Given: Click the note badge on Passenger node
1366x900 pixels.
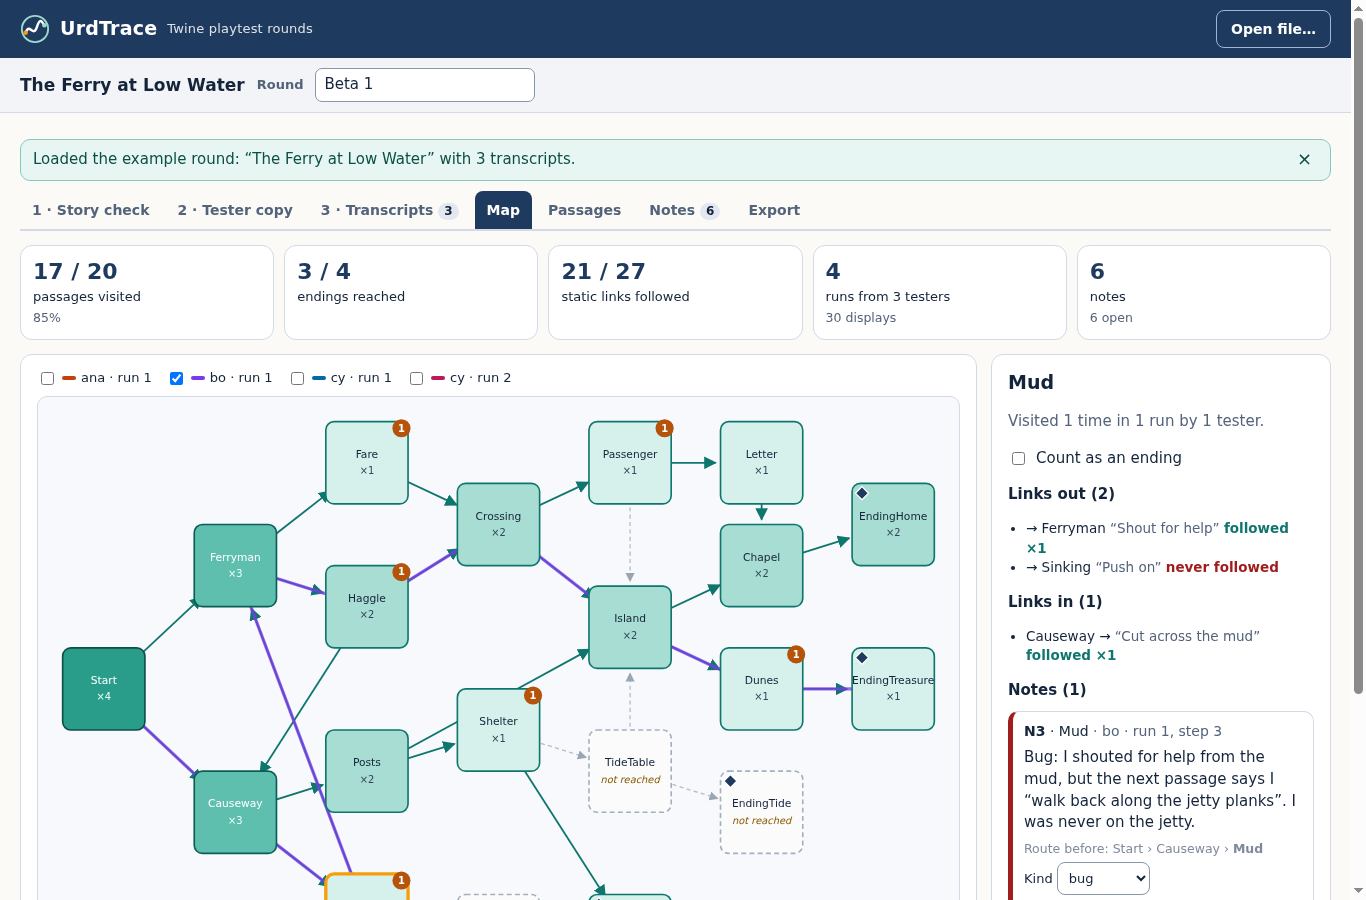Looking at the screenshot, I should coord(664,428).
